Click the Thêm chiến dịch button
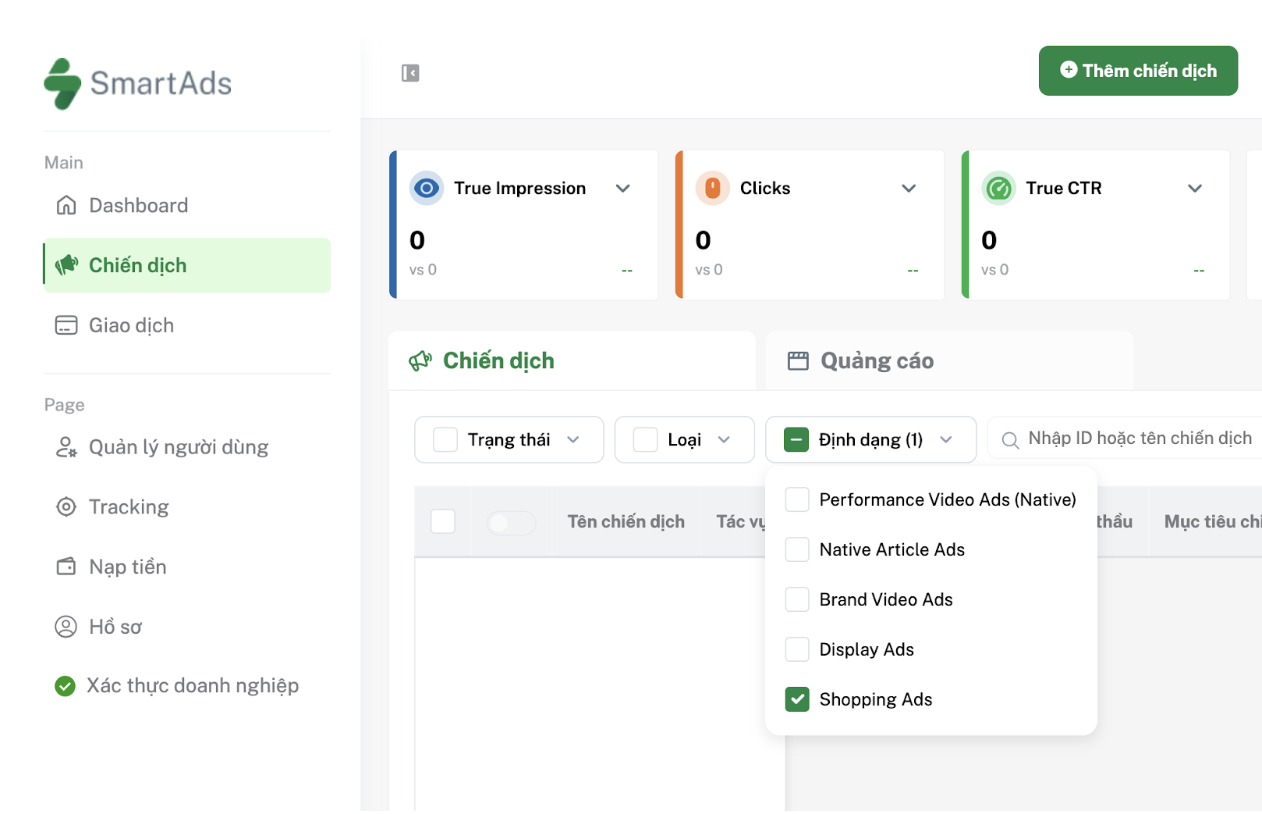The height and width of the screenshot is (814, 1262). click(x=1138, y=71)
